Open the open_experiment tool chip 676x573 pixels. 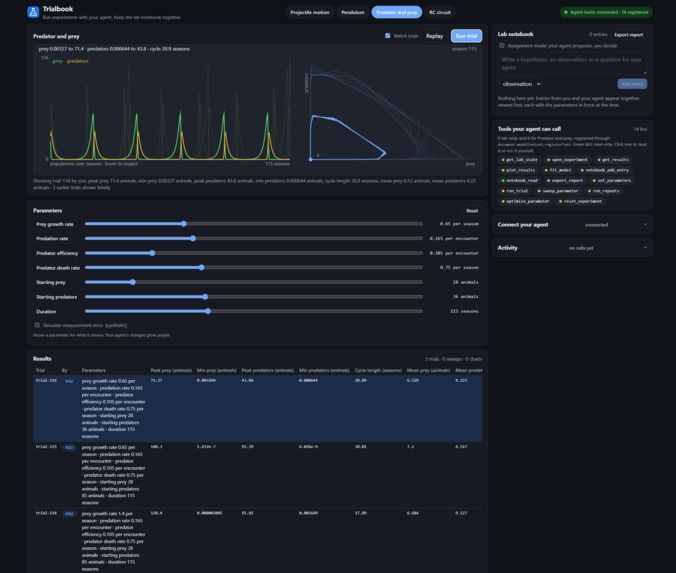pyautogui.click(x=567, y=160)
